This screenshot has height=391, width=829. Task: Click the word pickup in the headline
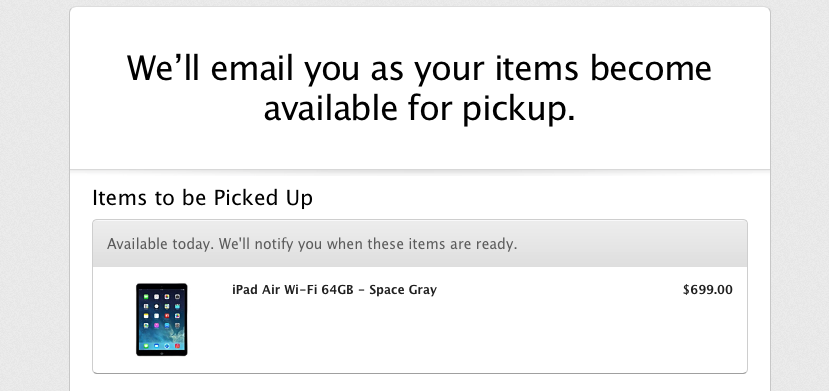coord(519,109)
